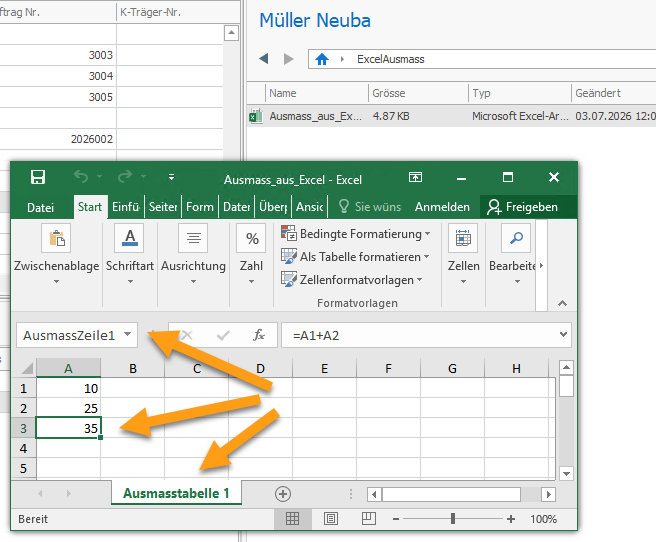
Task: Confirm the formula entry with the checkmark
Action: point(223,335)
